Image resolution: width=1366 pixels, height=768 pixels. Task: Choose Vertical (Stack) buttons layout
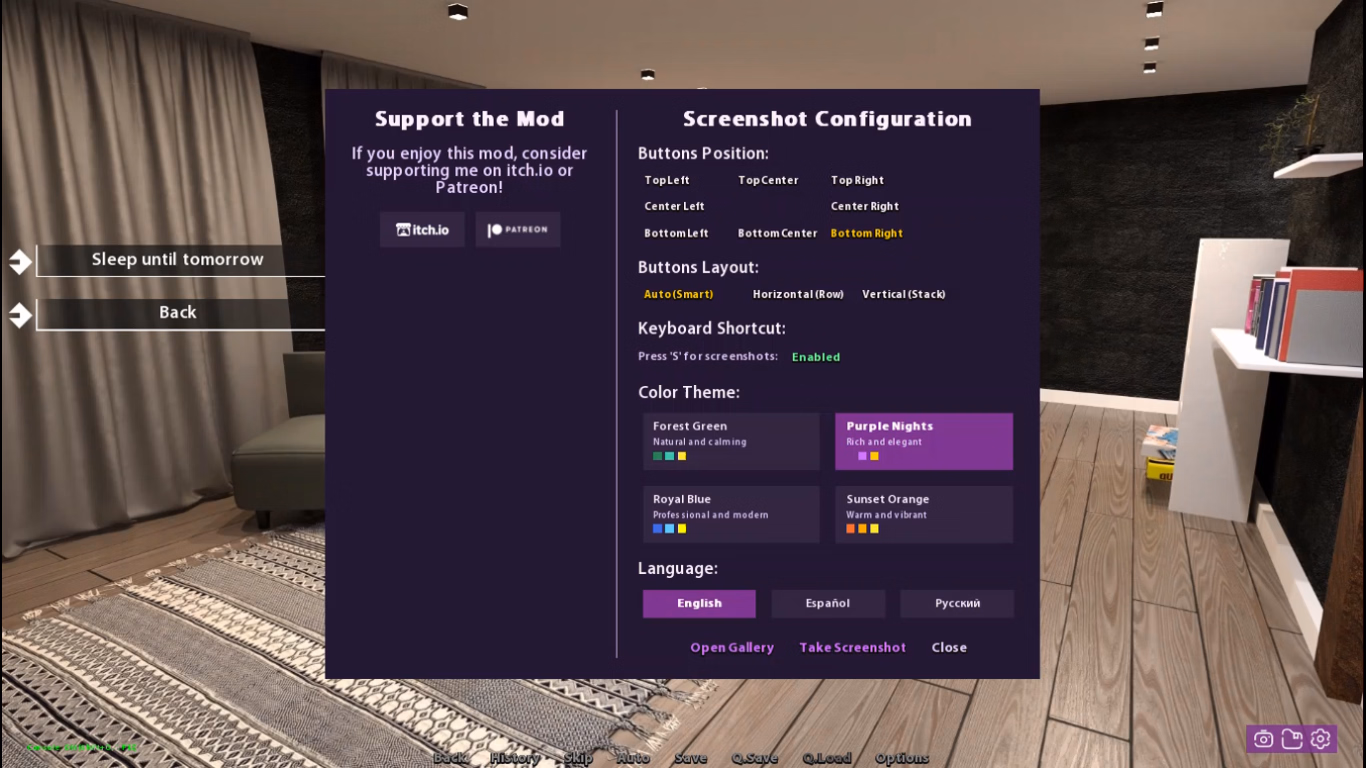coord(903,295)
